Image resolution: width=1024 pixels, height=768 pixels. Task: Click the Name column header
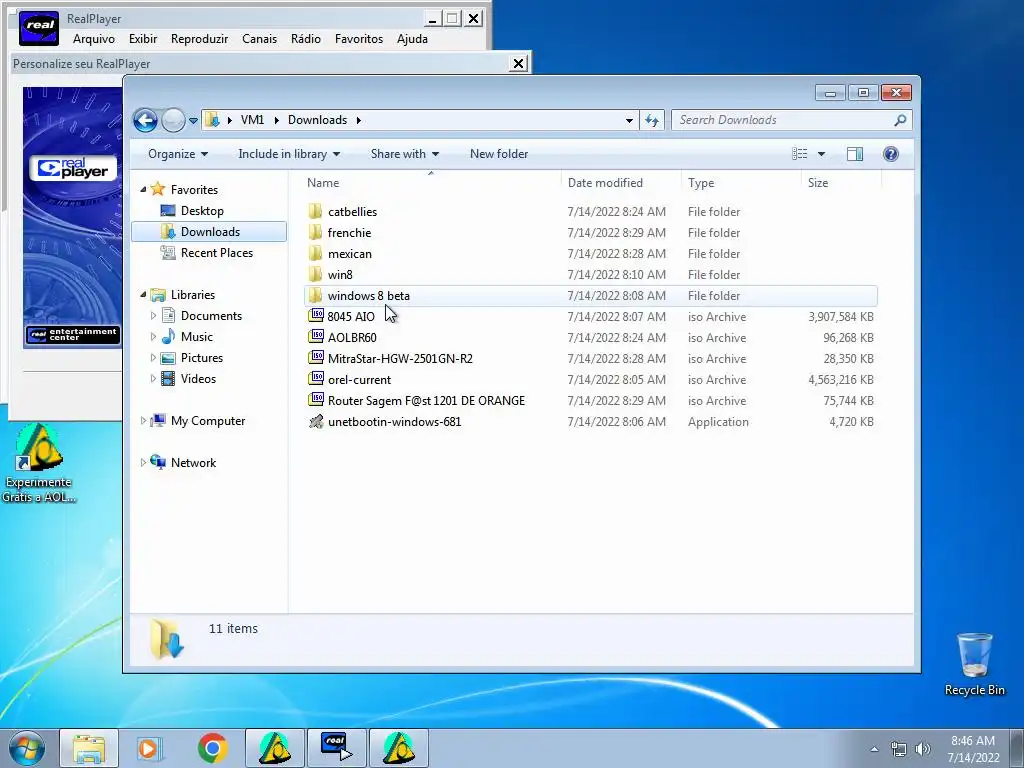(431, 183)
